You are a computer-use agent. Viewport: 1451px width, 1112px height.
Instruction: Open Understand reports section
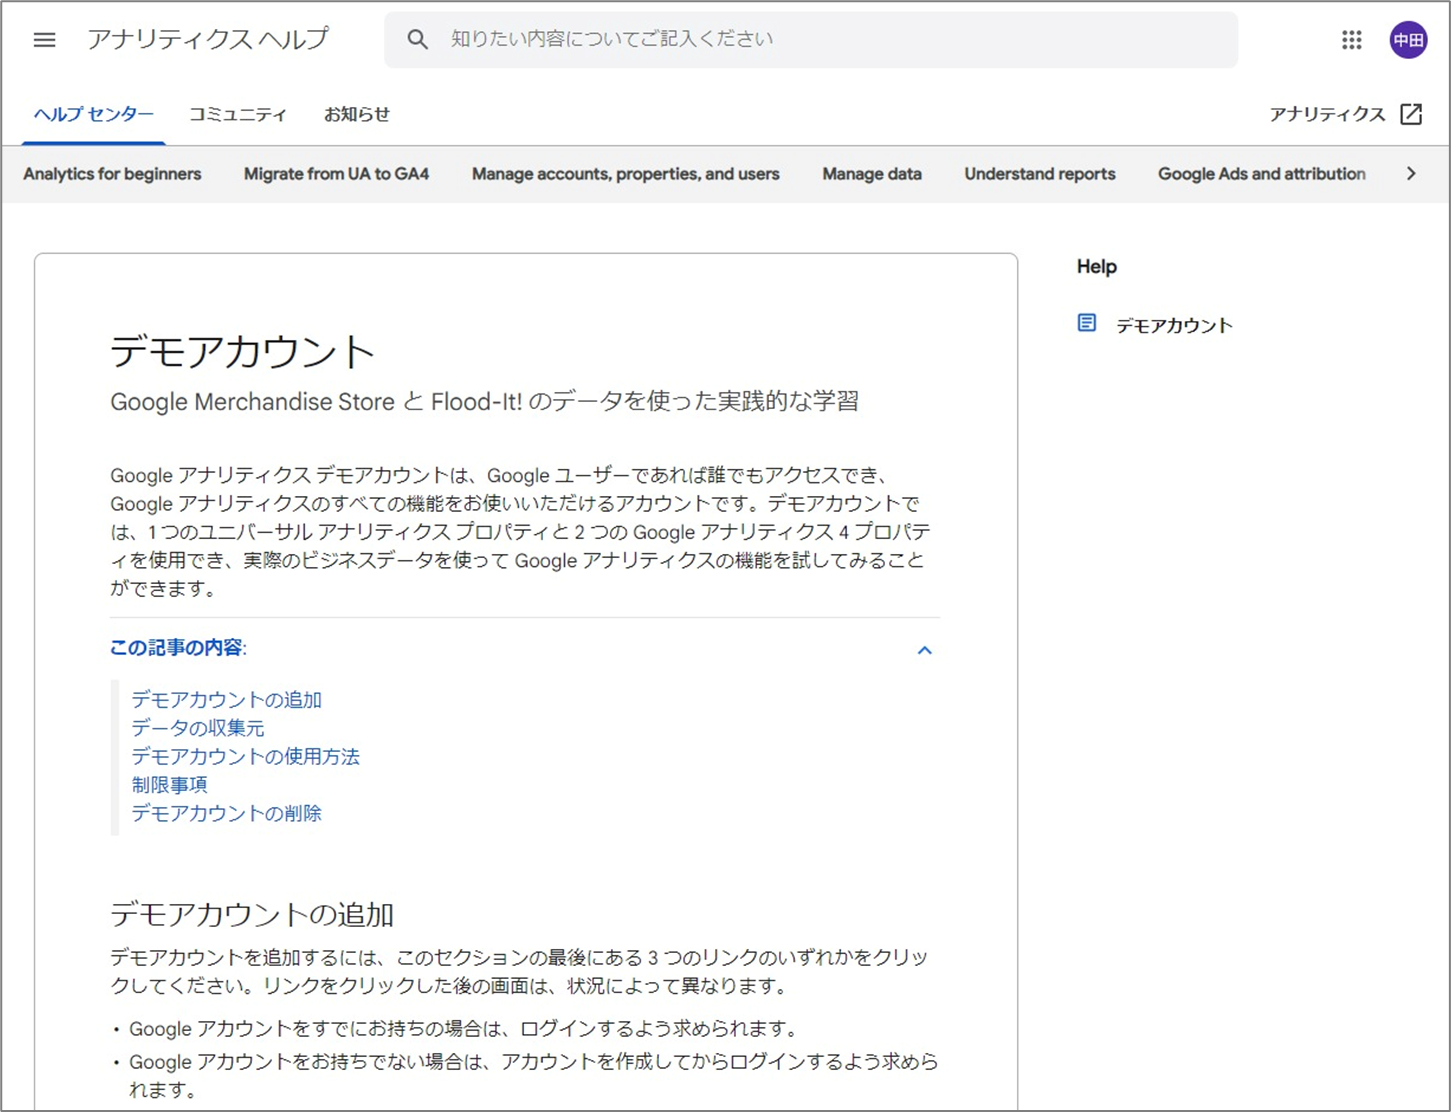pyautogui.click(x=1038, y=173)
